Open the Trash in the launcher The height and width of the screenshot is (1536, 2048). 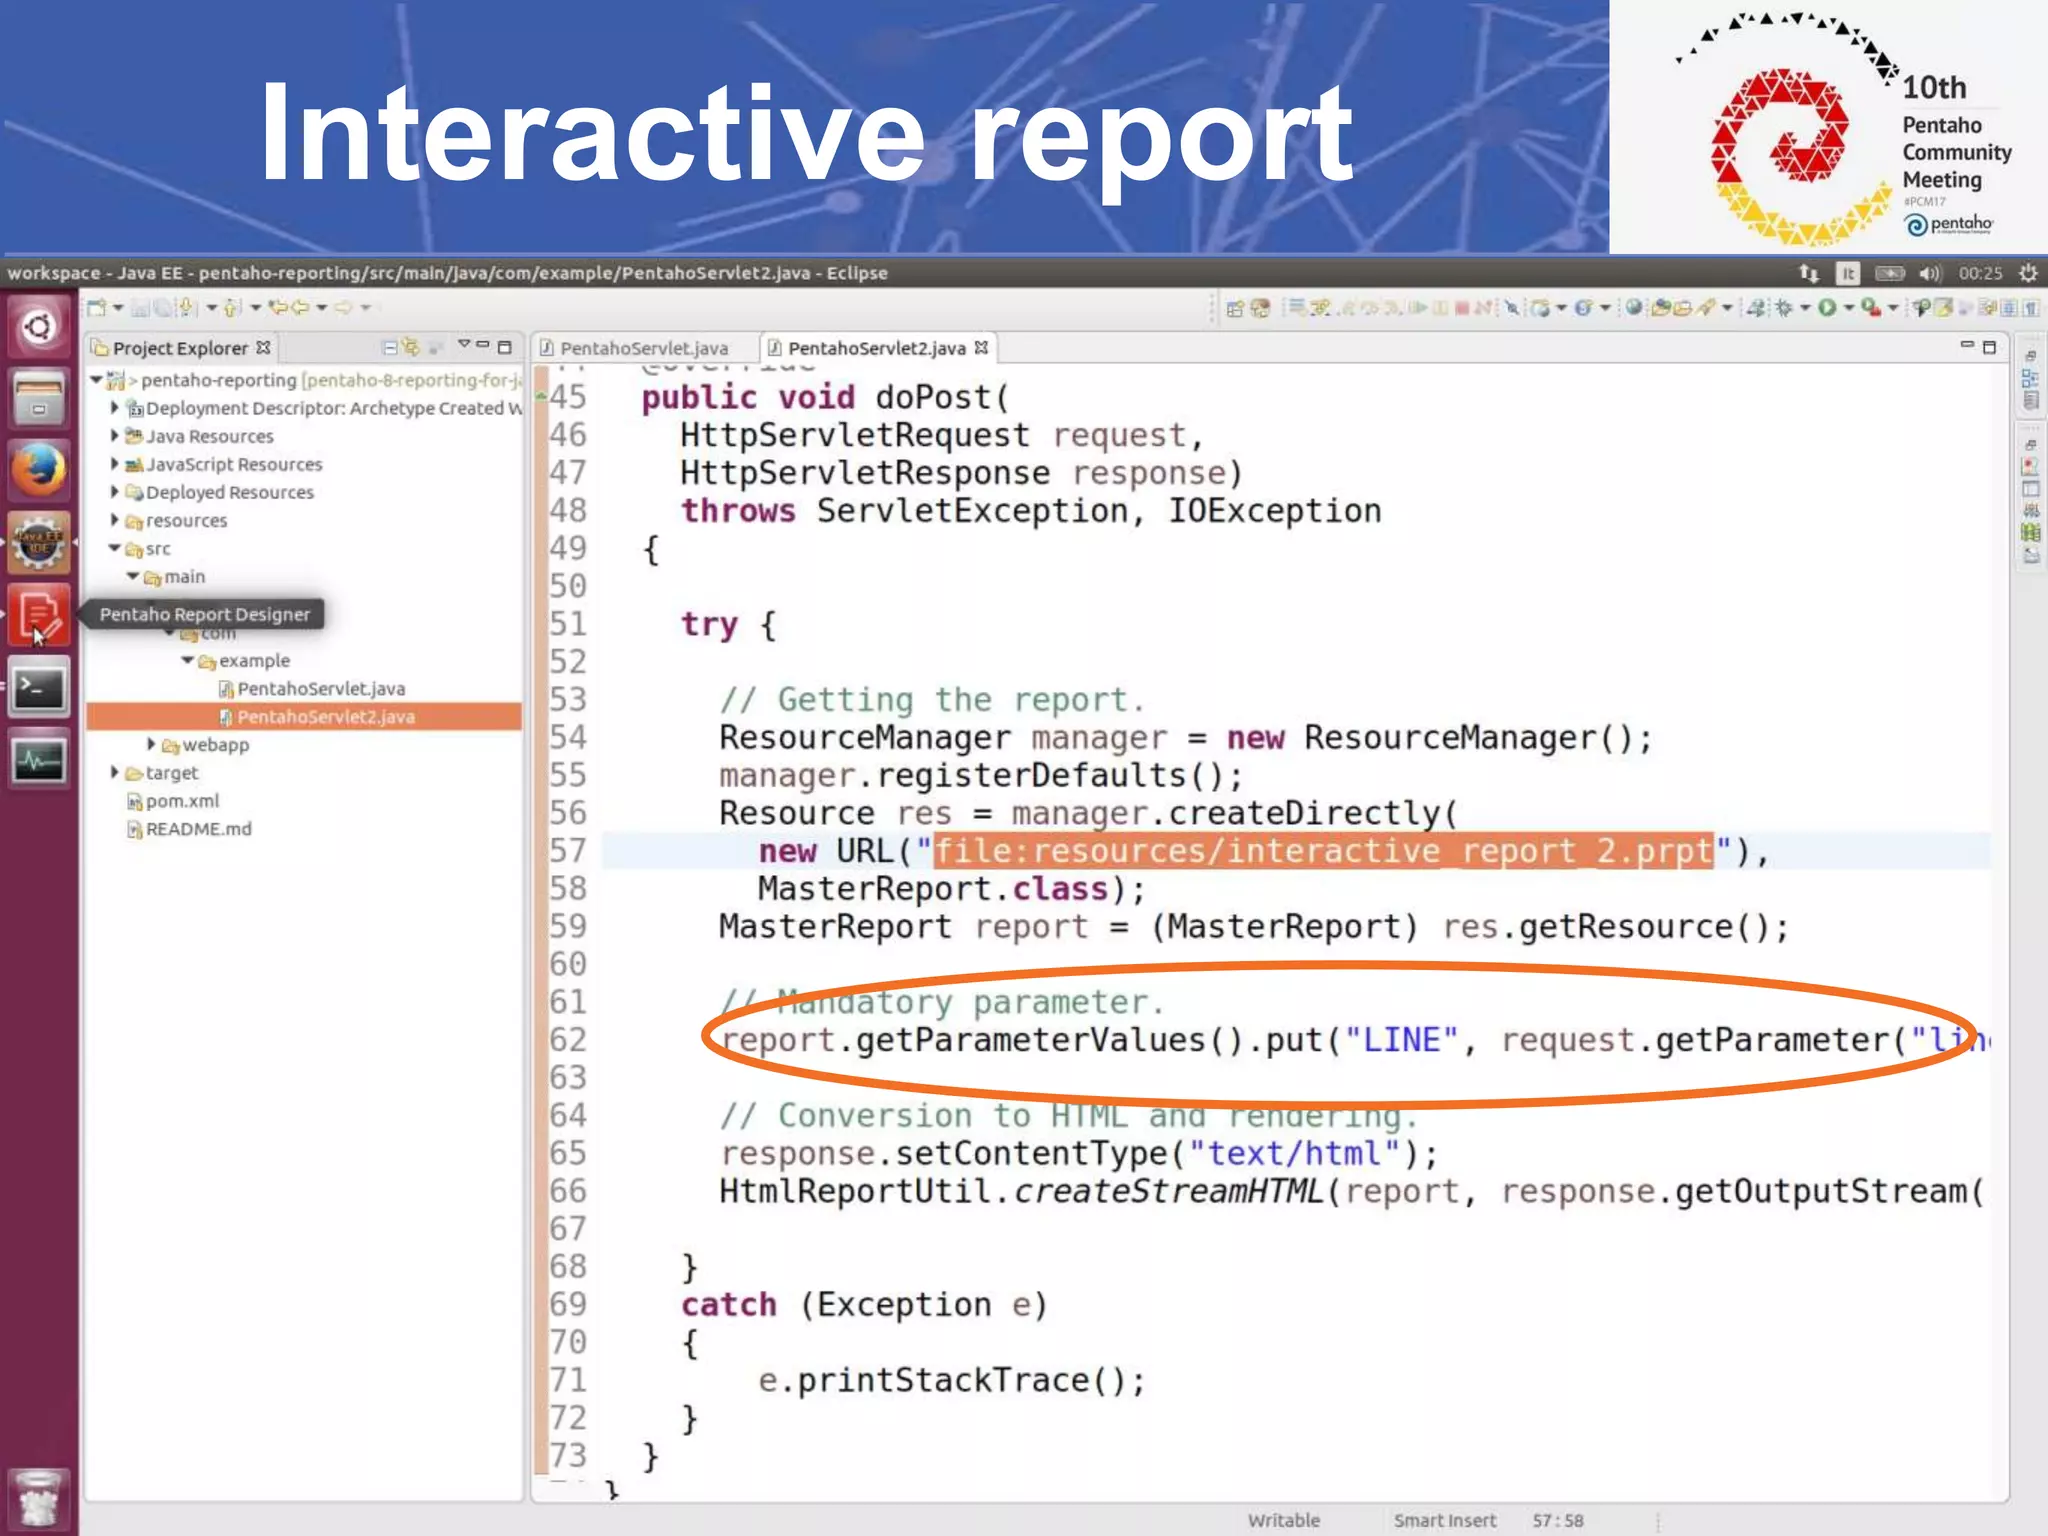tap(38, 1497)
